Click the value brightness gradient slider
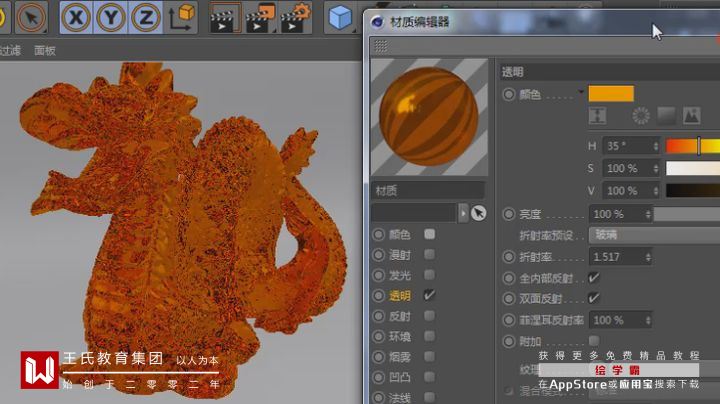Viewport: 720px width, 404px height. pos(693,191)
